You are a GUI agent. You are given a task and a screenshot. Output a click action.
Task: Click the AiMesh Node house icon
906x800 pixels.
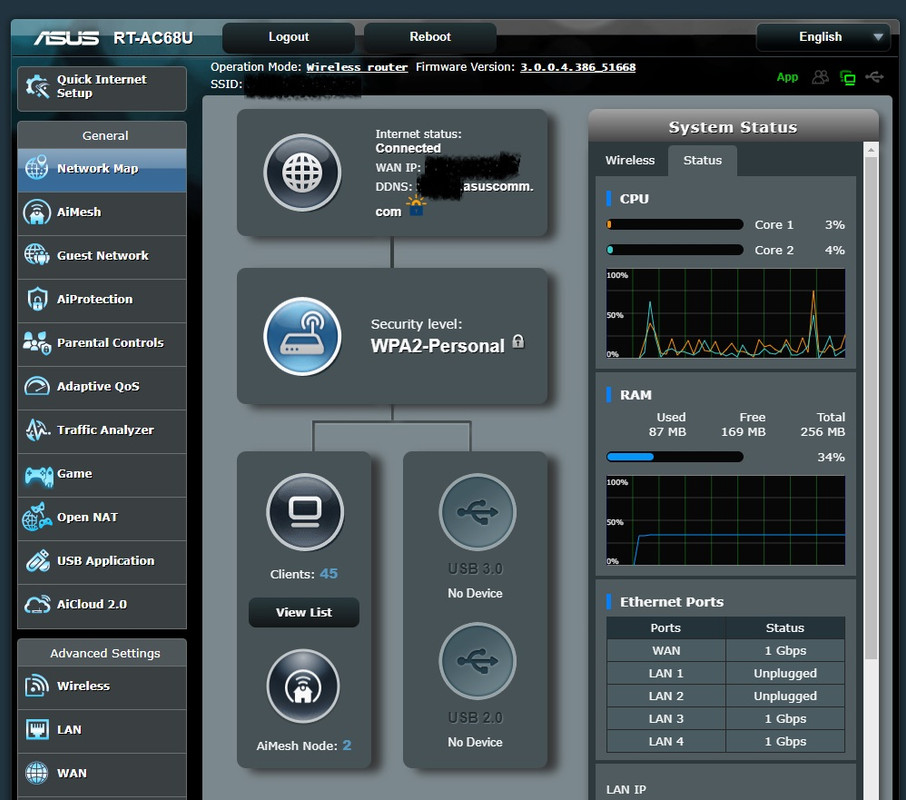click(x=303, y=686)
